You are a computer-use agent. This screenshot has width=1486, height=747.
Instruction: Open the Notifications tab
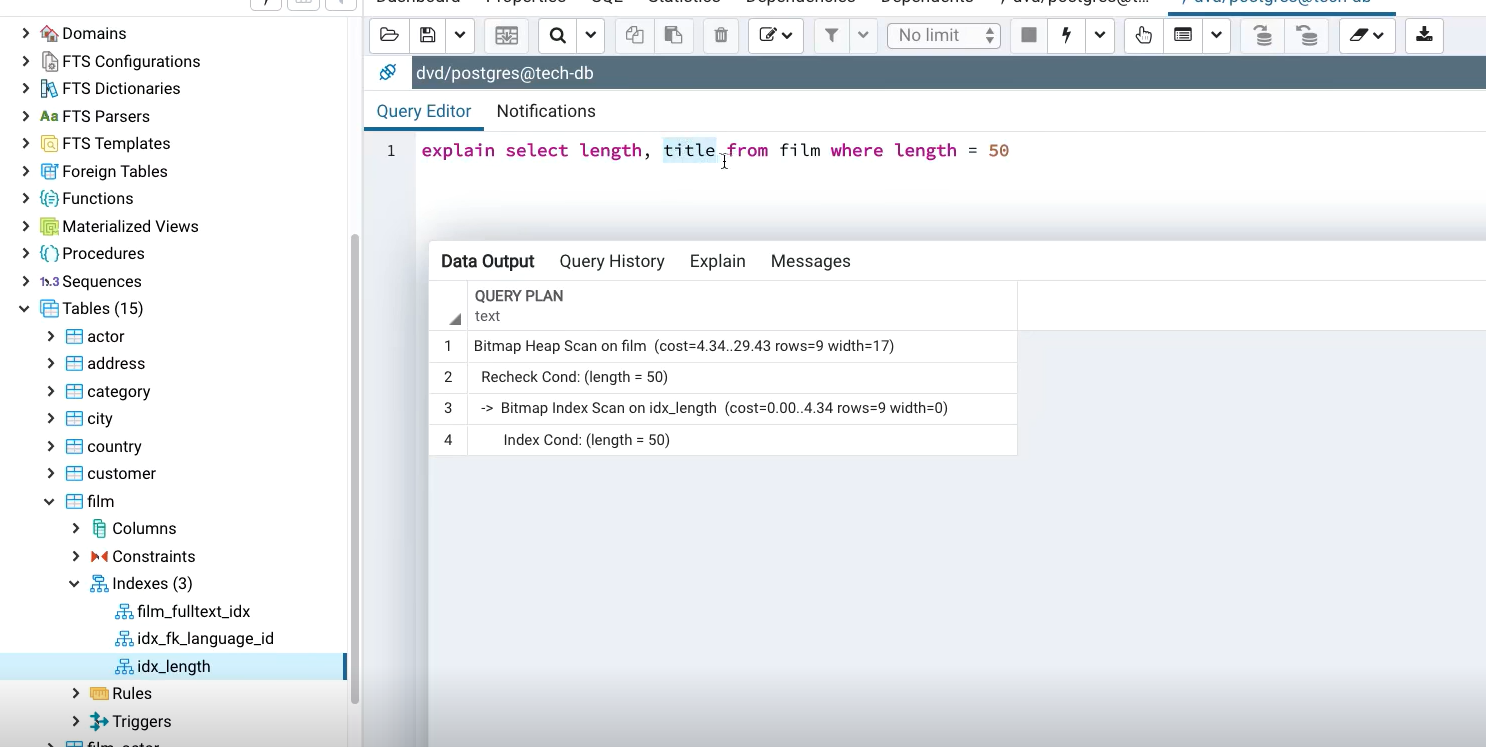pyautogui.click(x=546, y=111)
